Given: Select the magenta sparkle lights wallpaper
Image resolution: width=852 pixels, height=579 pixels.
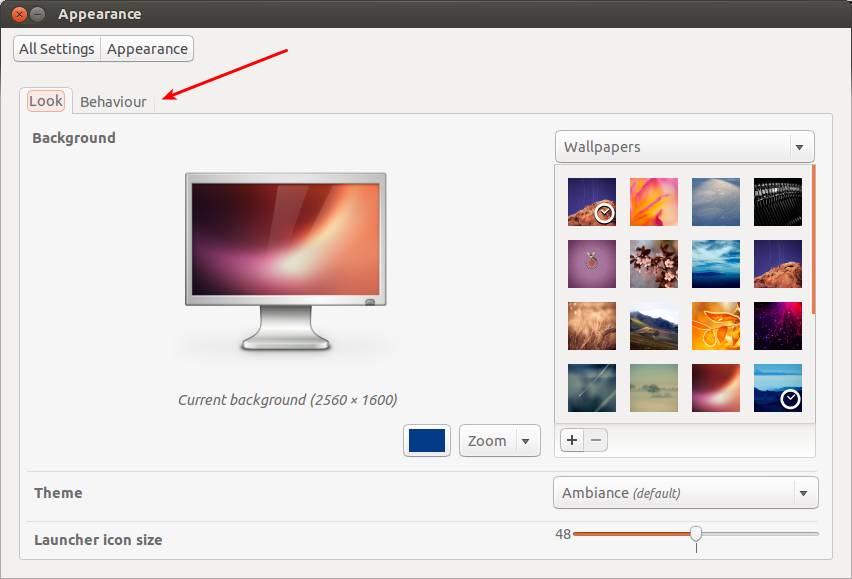Looking at the screenshot, I should coord(778,326).
